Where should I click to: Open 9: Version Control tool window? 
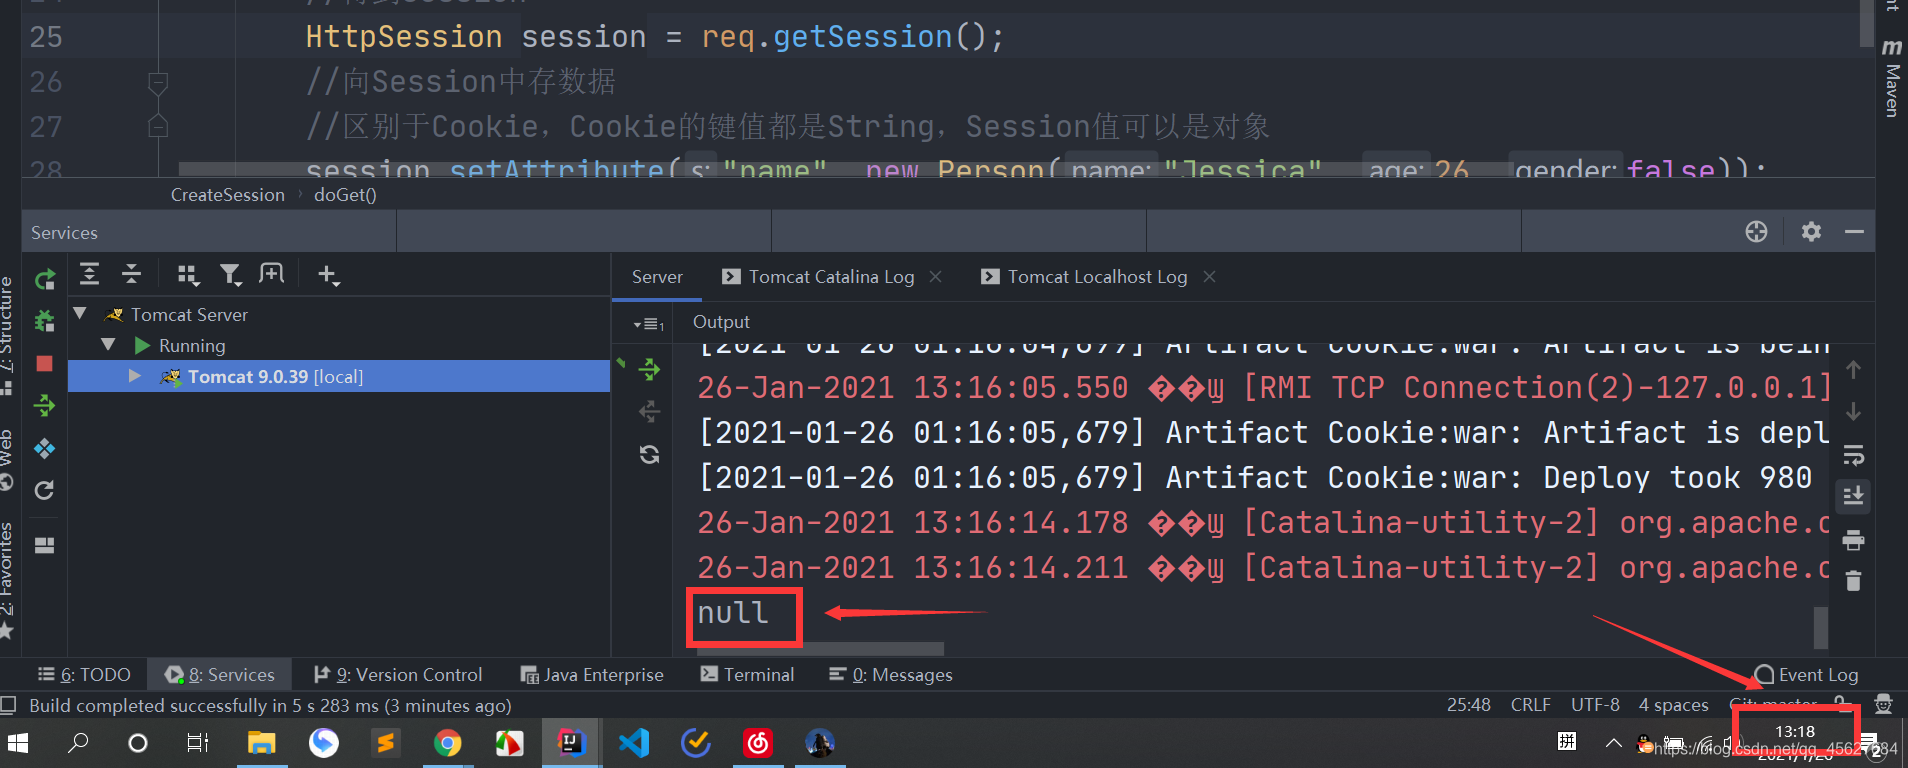pos(398,675)
